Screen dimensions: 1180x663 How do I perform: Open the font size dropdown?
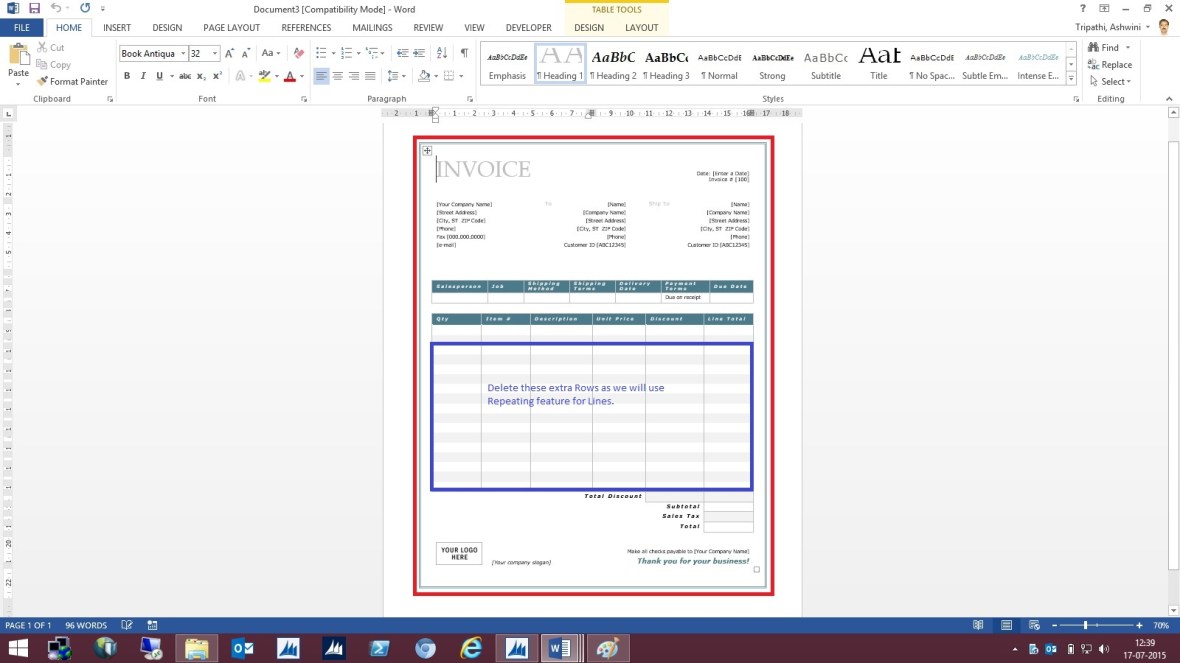pos(214,52)
